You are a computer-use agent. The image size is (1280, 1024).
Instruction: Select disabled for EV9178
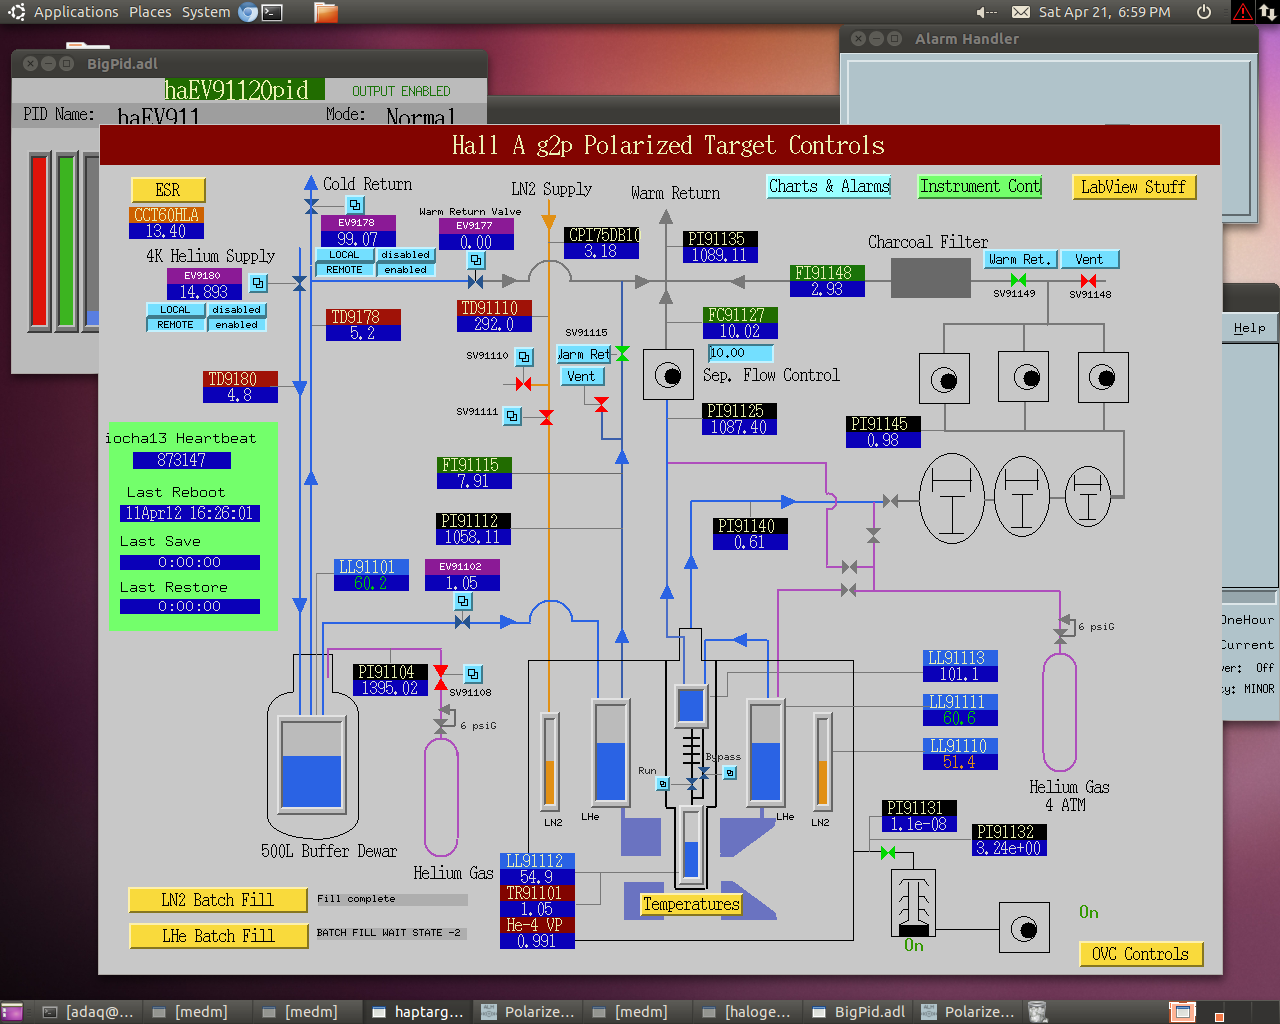[x=406, y=255]
